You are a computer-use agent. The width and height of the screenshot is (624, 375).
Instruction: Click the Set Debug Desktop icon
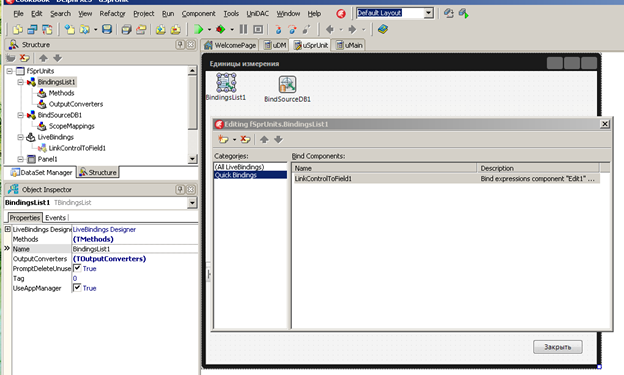[x=463, y=13]
